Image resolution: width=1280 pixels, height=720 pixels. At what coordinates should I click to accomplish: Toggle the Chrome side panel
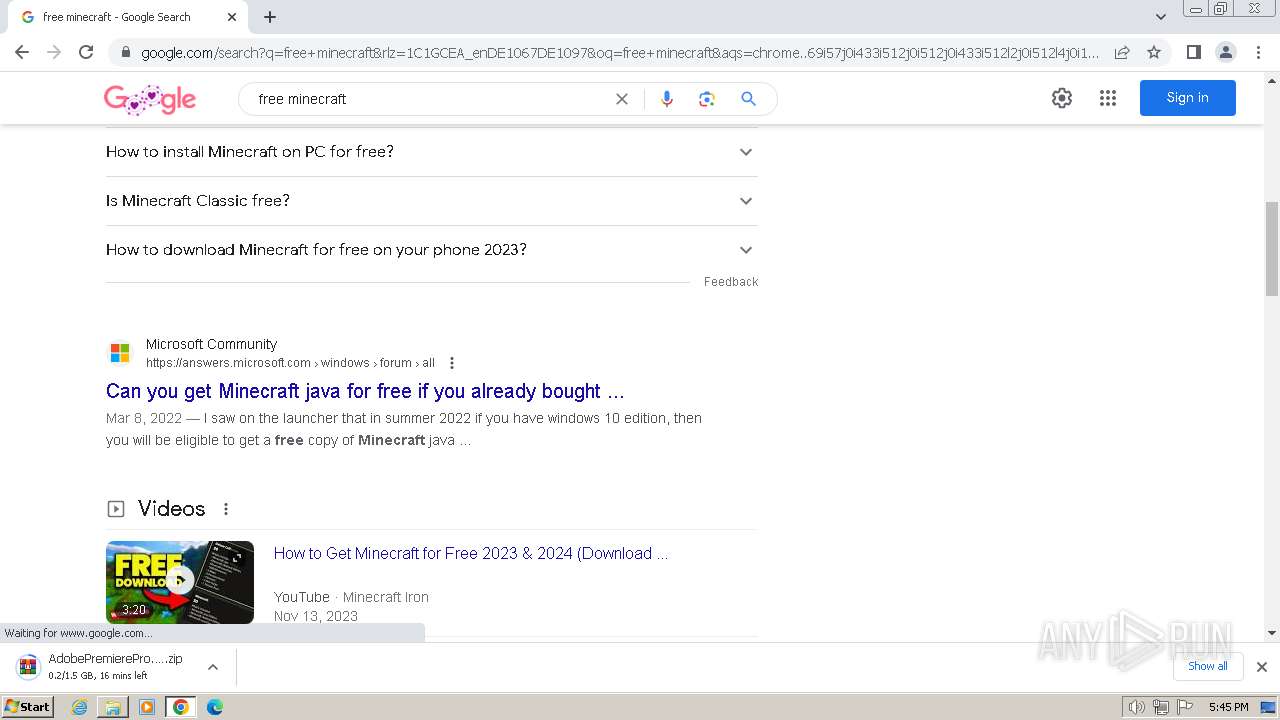point(1193,52)
